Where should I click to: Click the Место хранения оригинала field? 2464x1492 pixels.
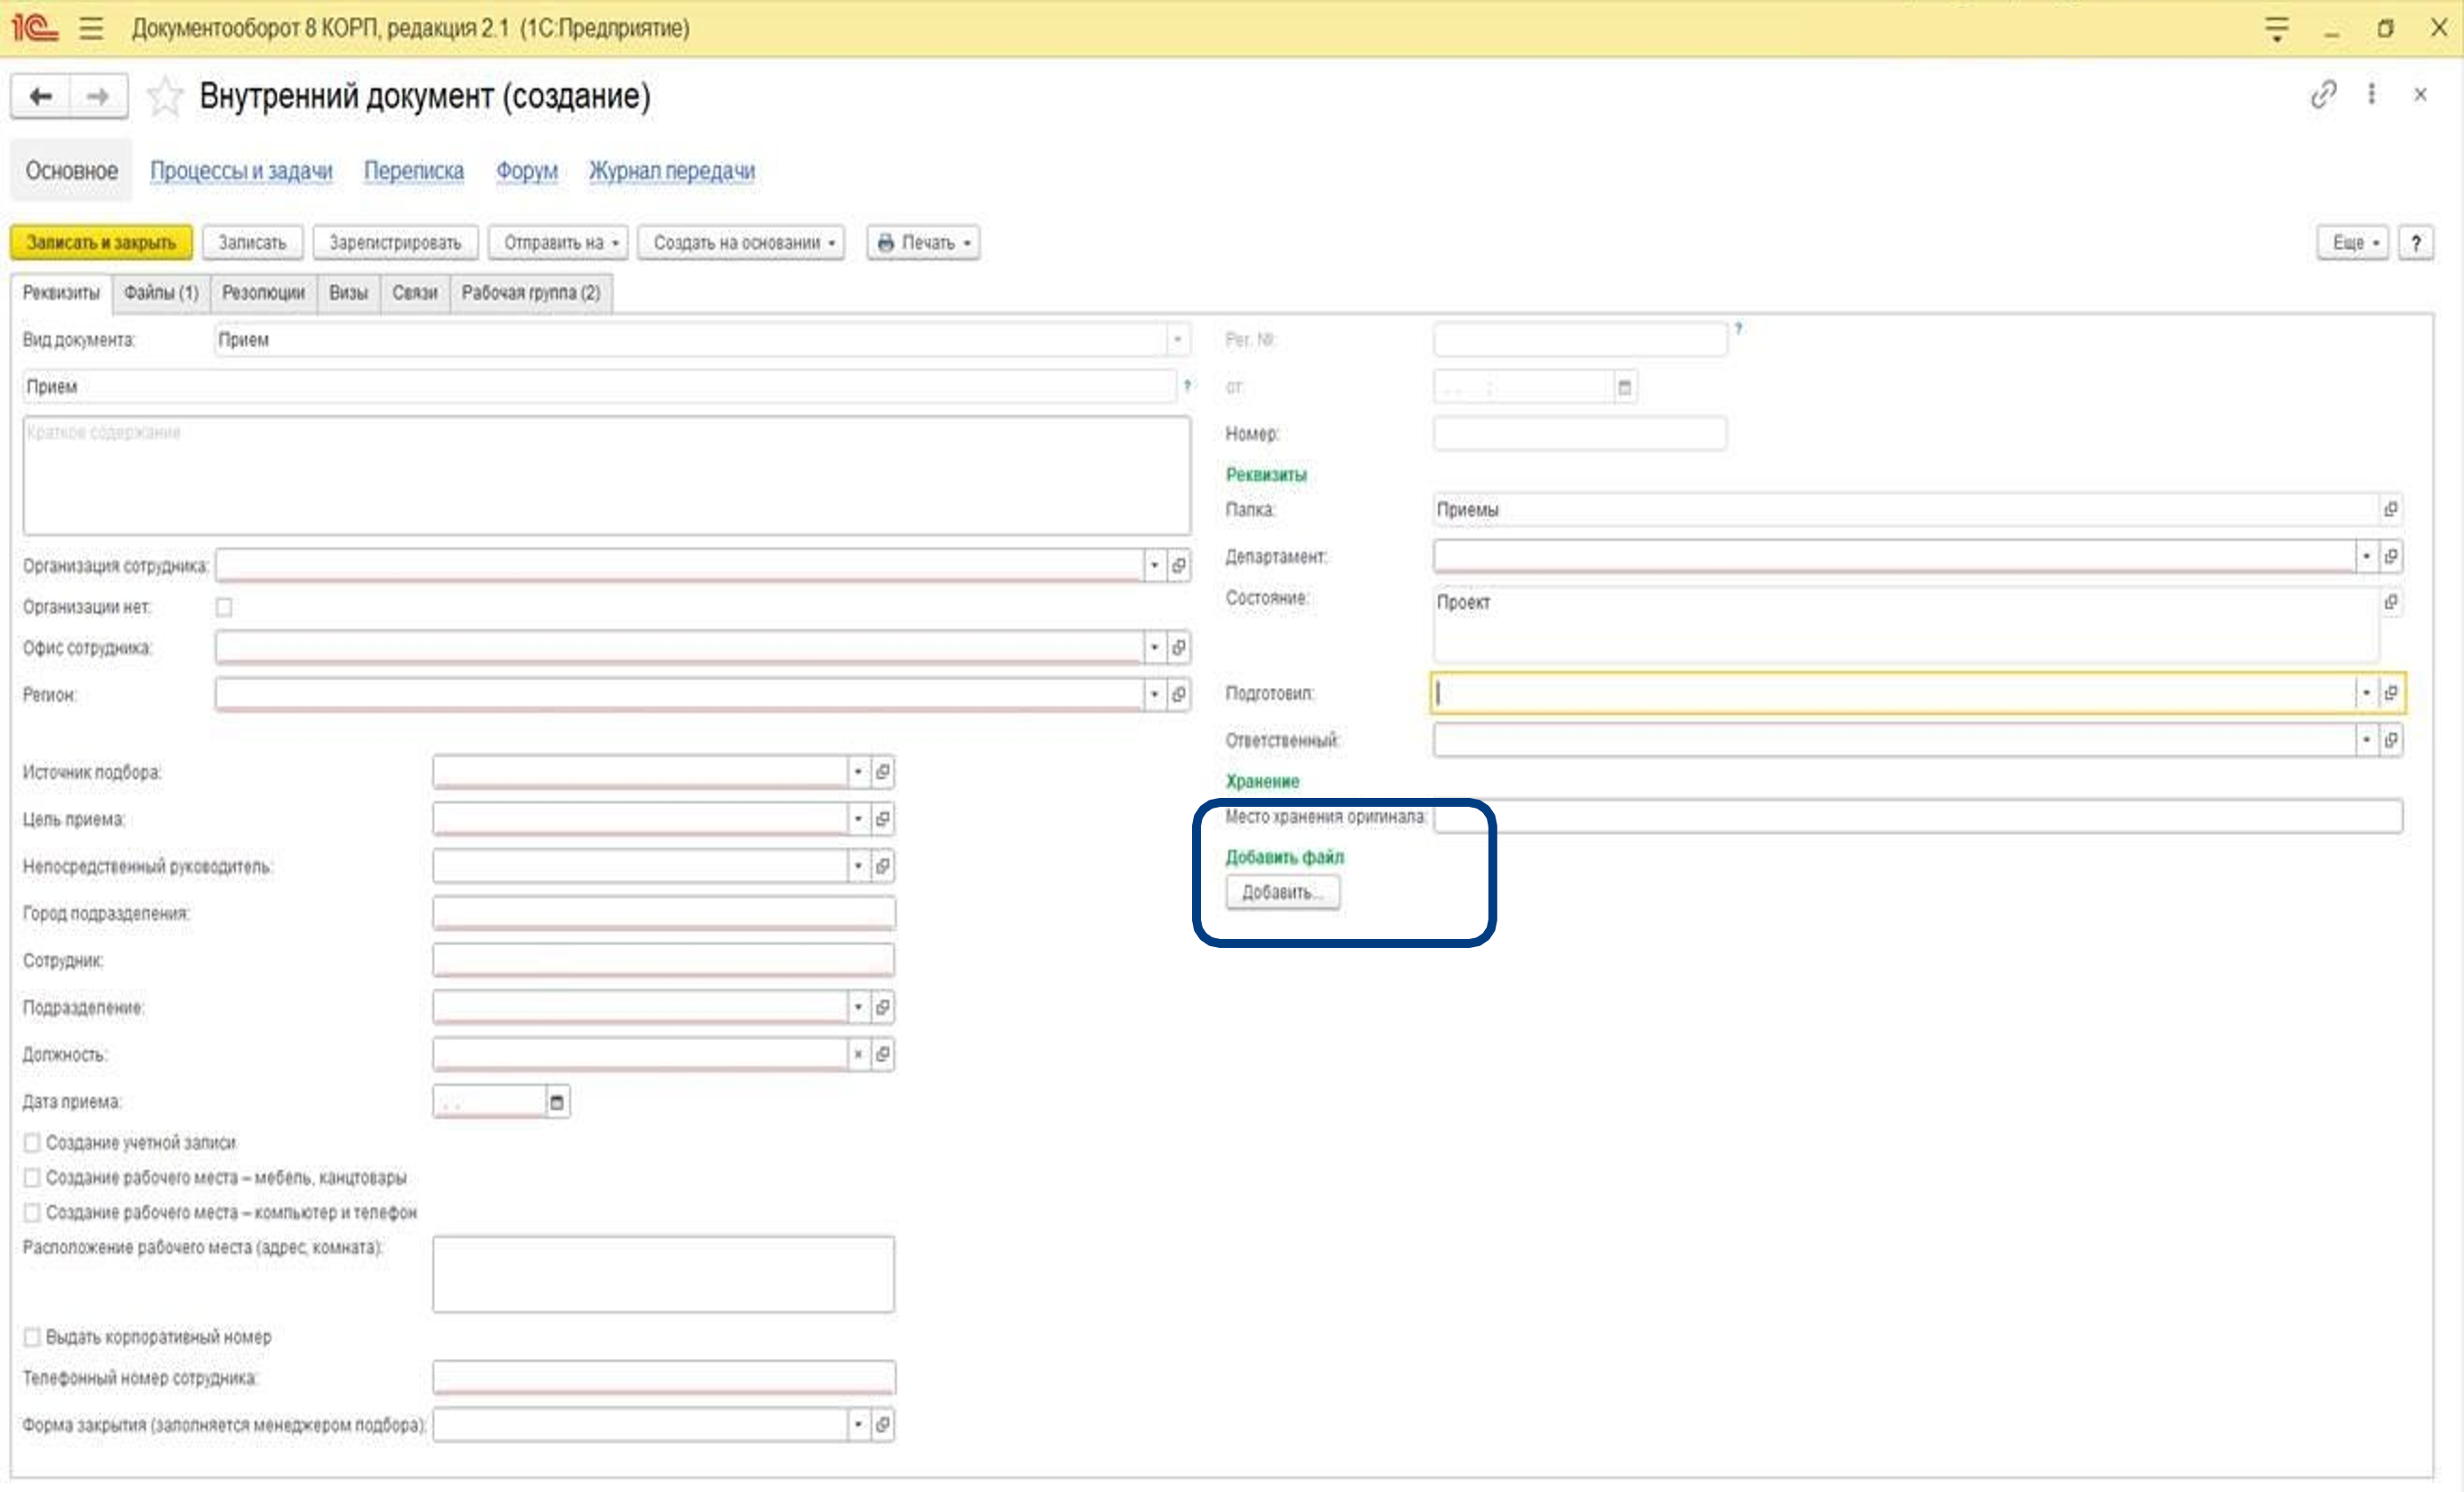pyautogui.click(x=1917, y=816)
